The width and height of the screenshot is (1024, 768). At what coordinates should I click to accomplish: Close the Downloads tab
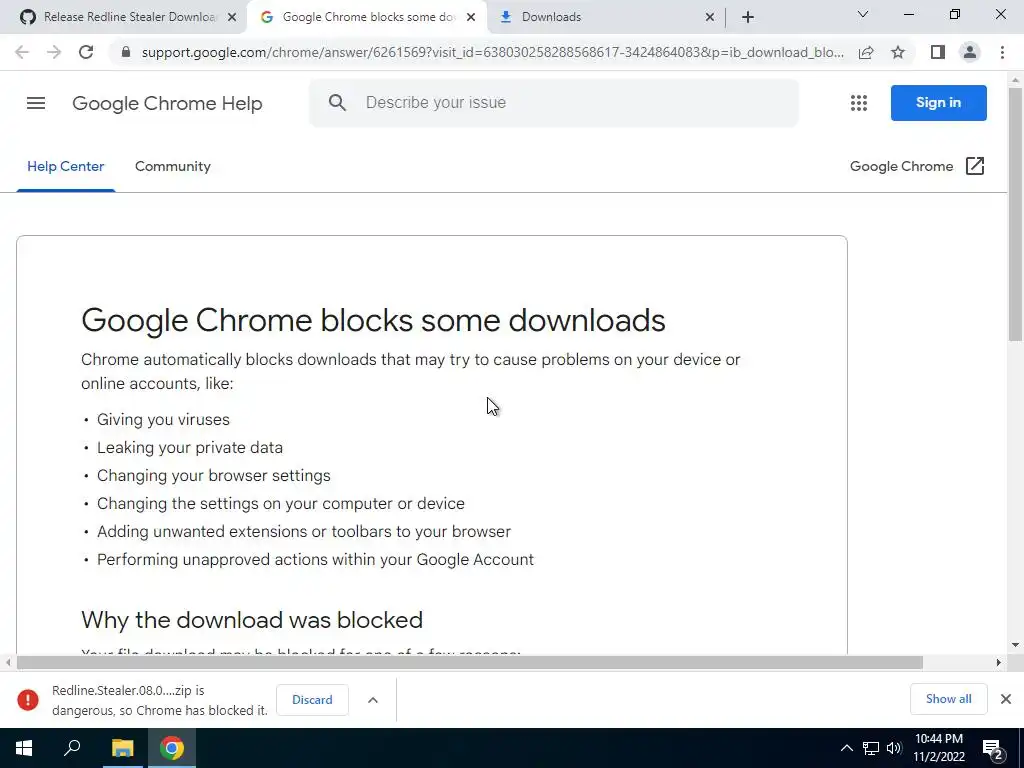coord(710,18)
